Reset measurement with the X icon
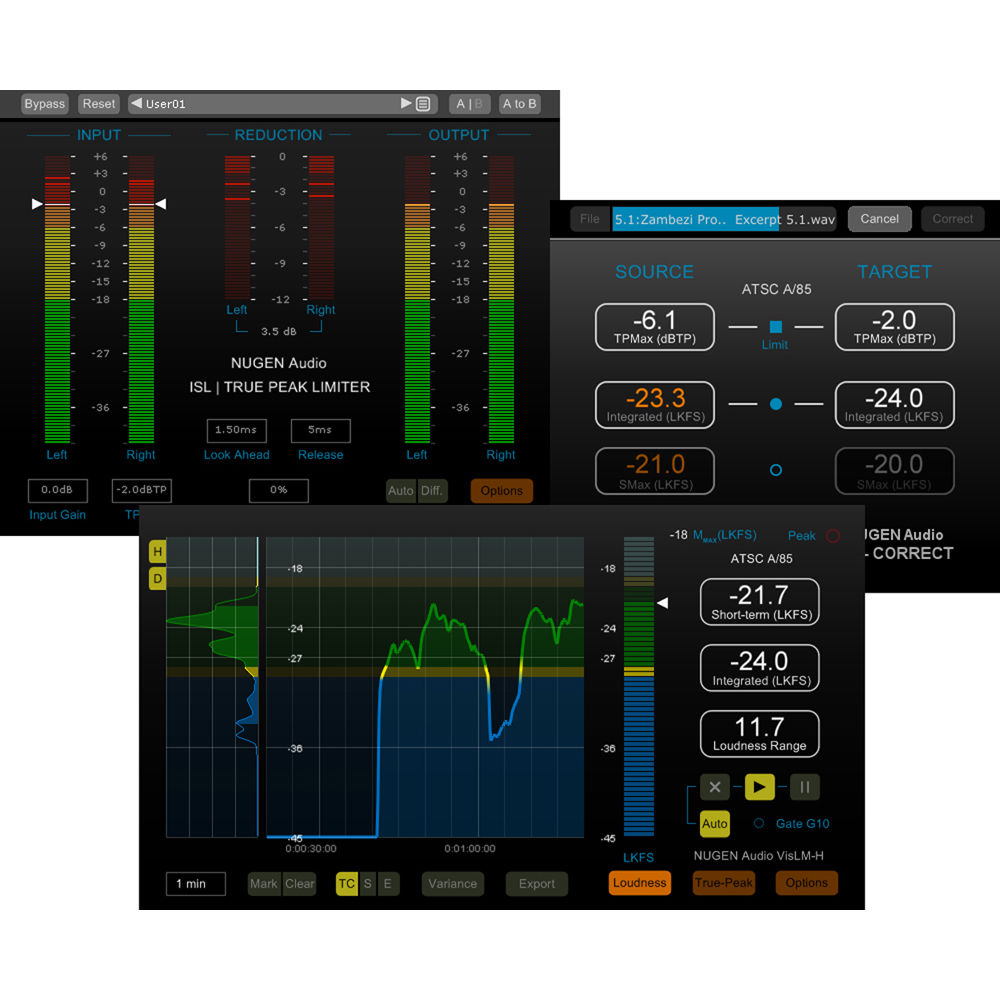 [x=714, y=787]
